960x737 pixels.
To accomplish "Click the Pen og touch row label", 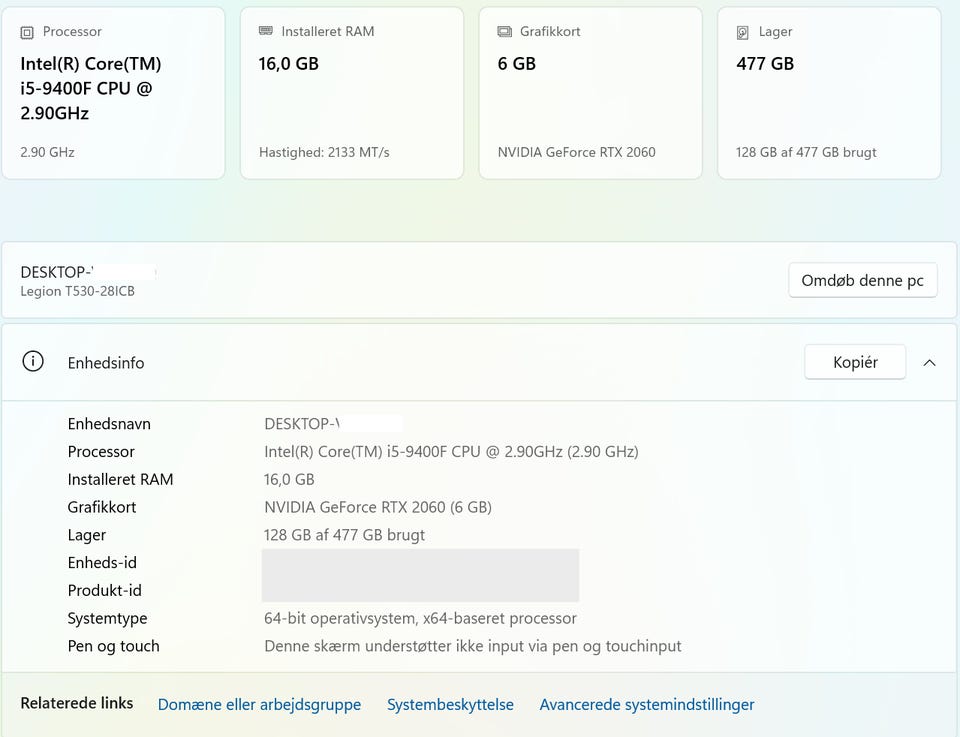I will pos(114,646).
